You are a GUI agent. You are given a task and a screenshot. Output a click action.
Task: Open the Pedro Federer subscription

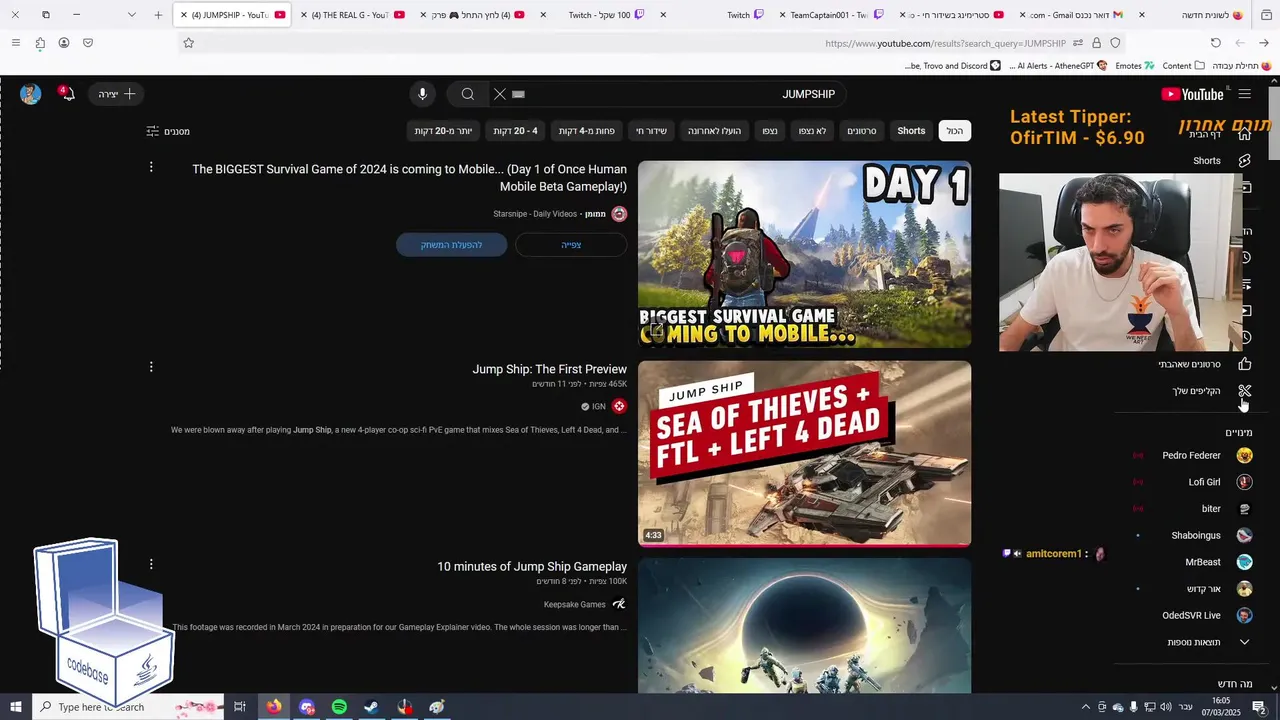[1191, 455]
